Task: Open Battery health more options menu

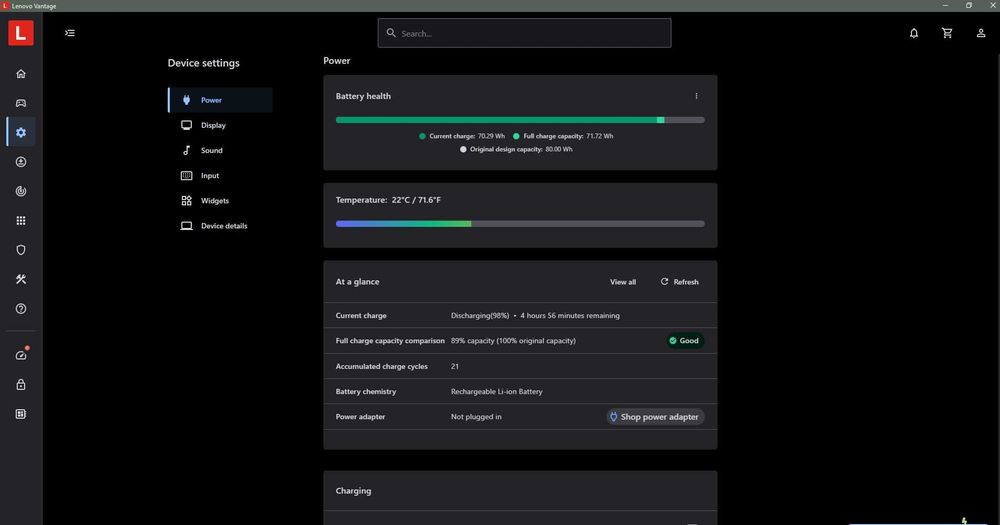Action: pos(696,96)
